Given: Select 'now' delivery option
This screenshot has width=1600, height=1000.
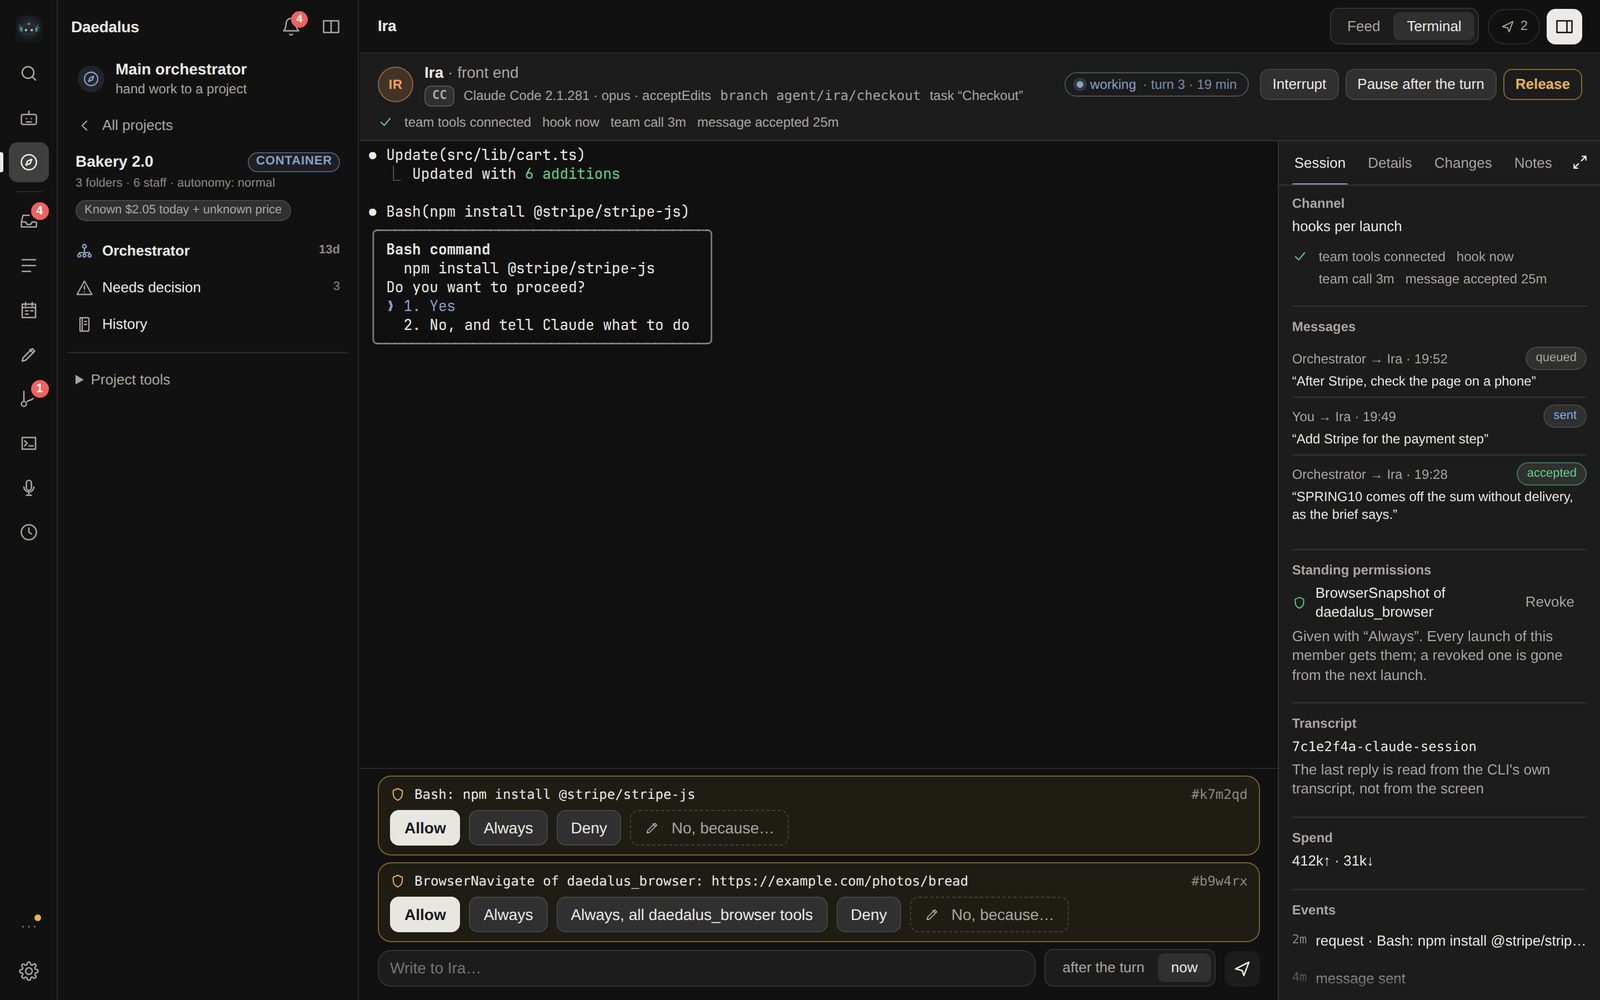Looking at the screenshot, I should (x=1184, y=967).
